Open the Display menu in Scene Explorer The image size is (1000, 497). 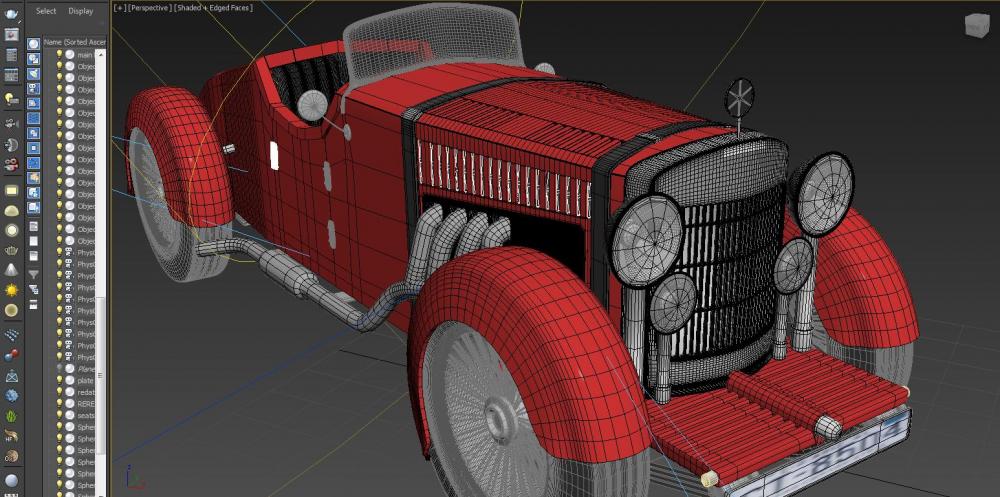(x=81, y=11)
